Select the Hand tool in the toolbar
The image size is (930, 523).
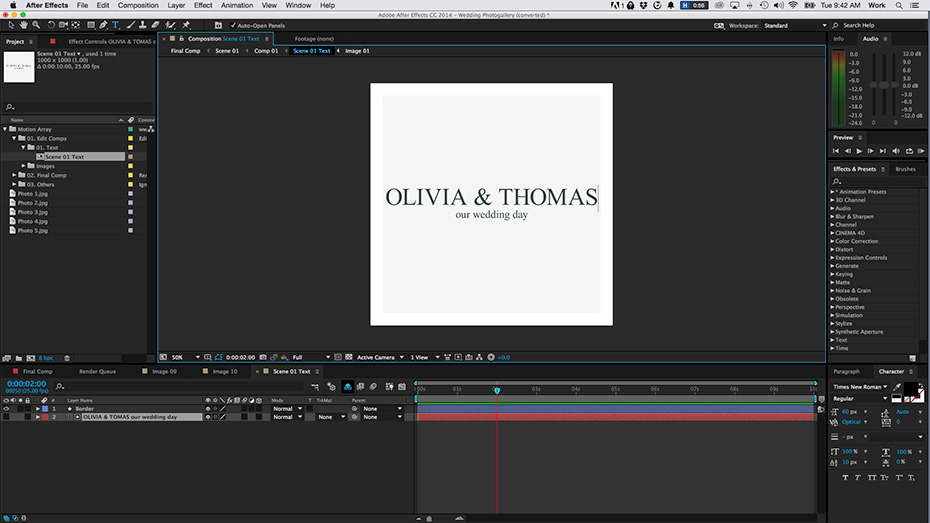pos(23,25)
